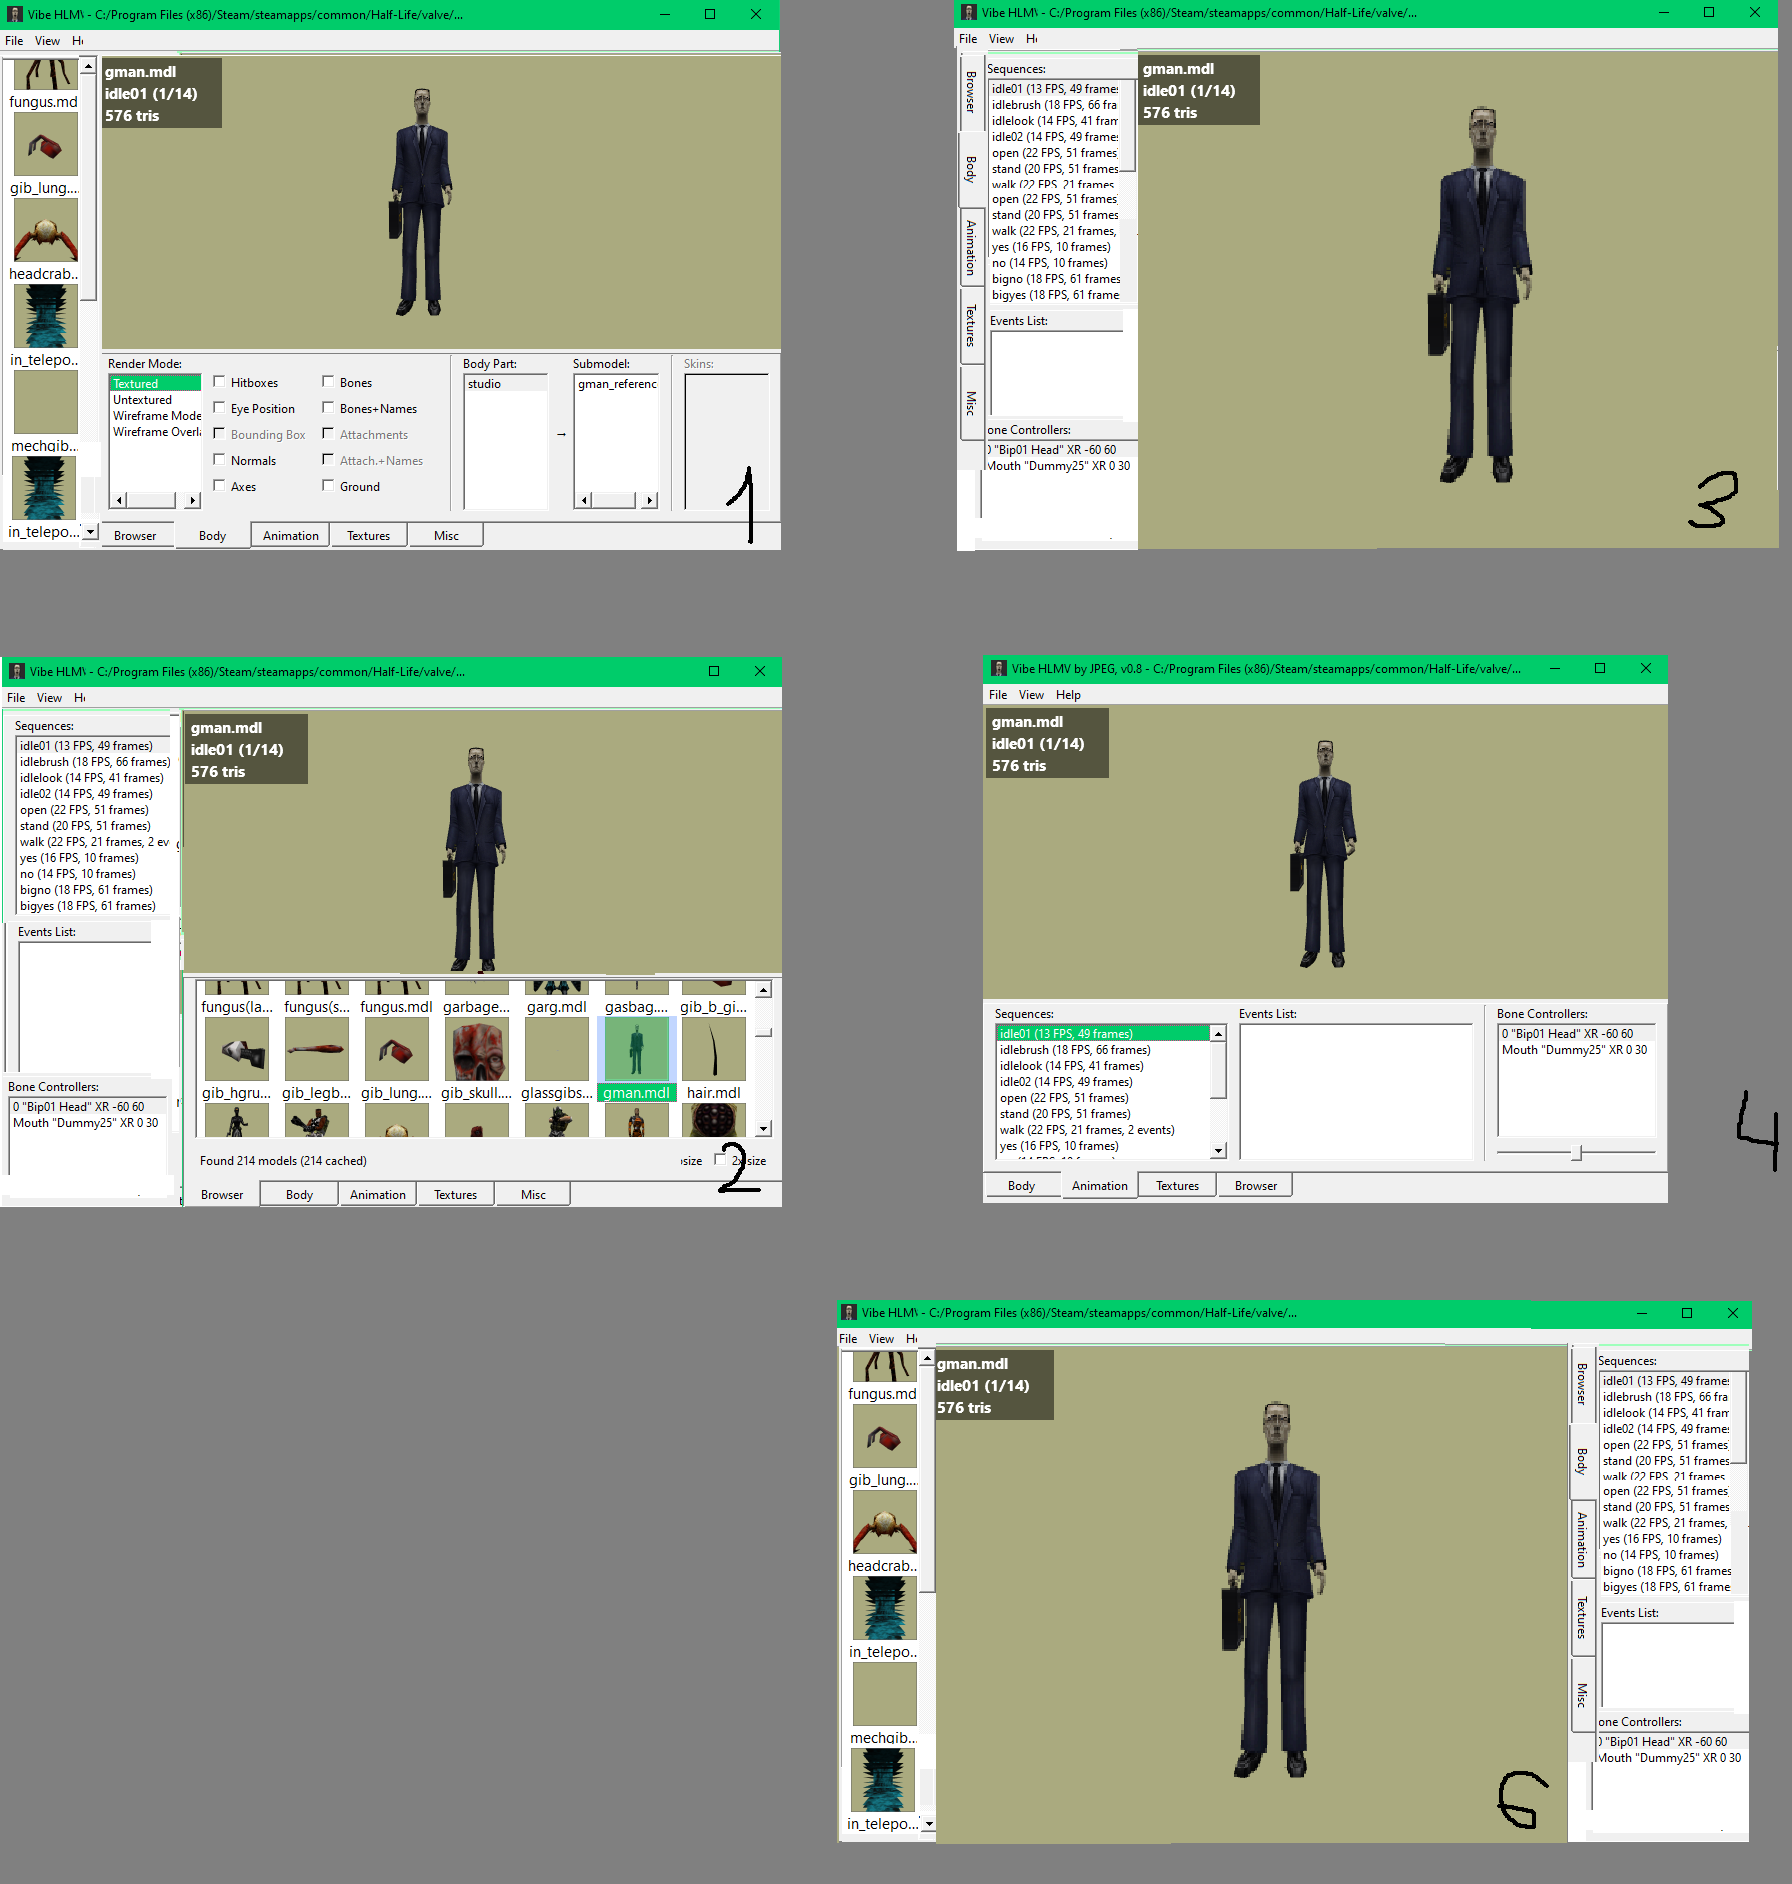Select gman_referenc entry in Submodel list
The height and width of the screenshot is (1884, 1792).
pyautogui.click(x=617, y=384)
